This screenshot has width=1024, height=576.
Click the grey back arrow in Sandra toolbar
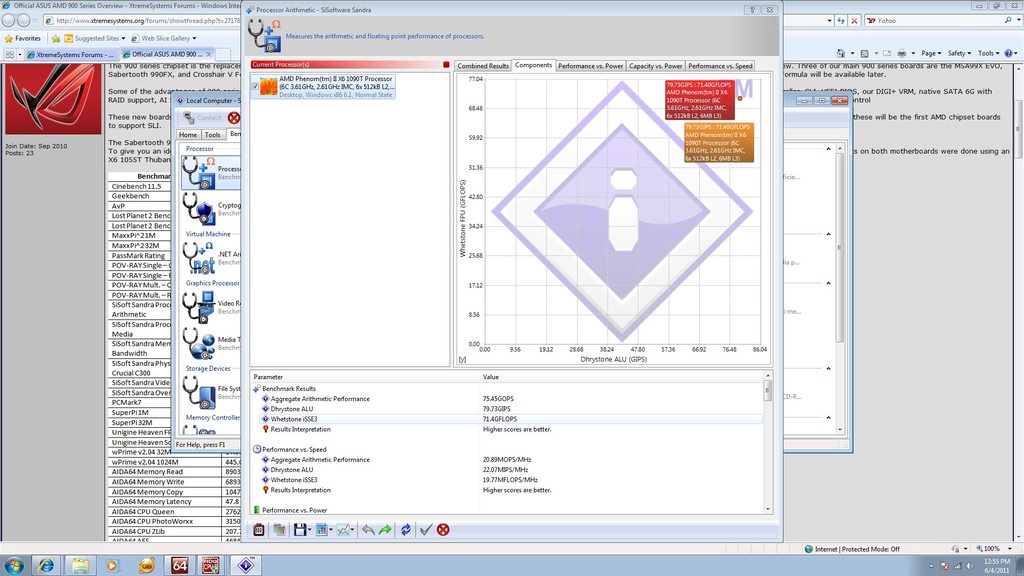pos(368,530)
